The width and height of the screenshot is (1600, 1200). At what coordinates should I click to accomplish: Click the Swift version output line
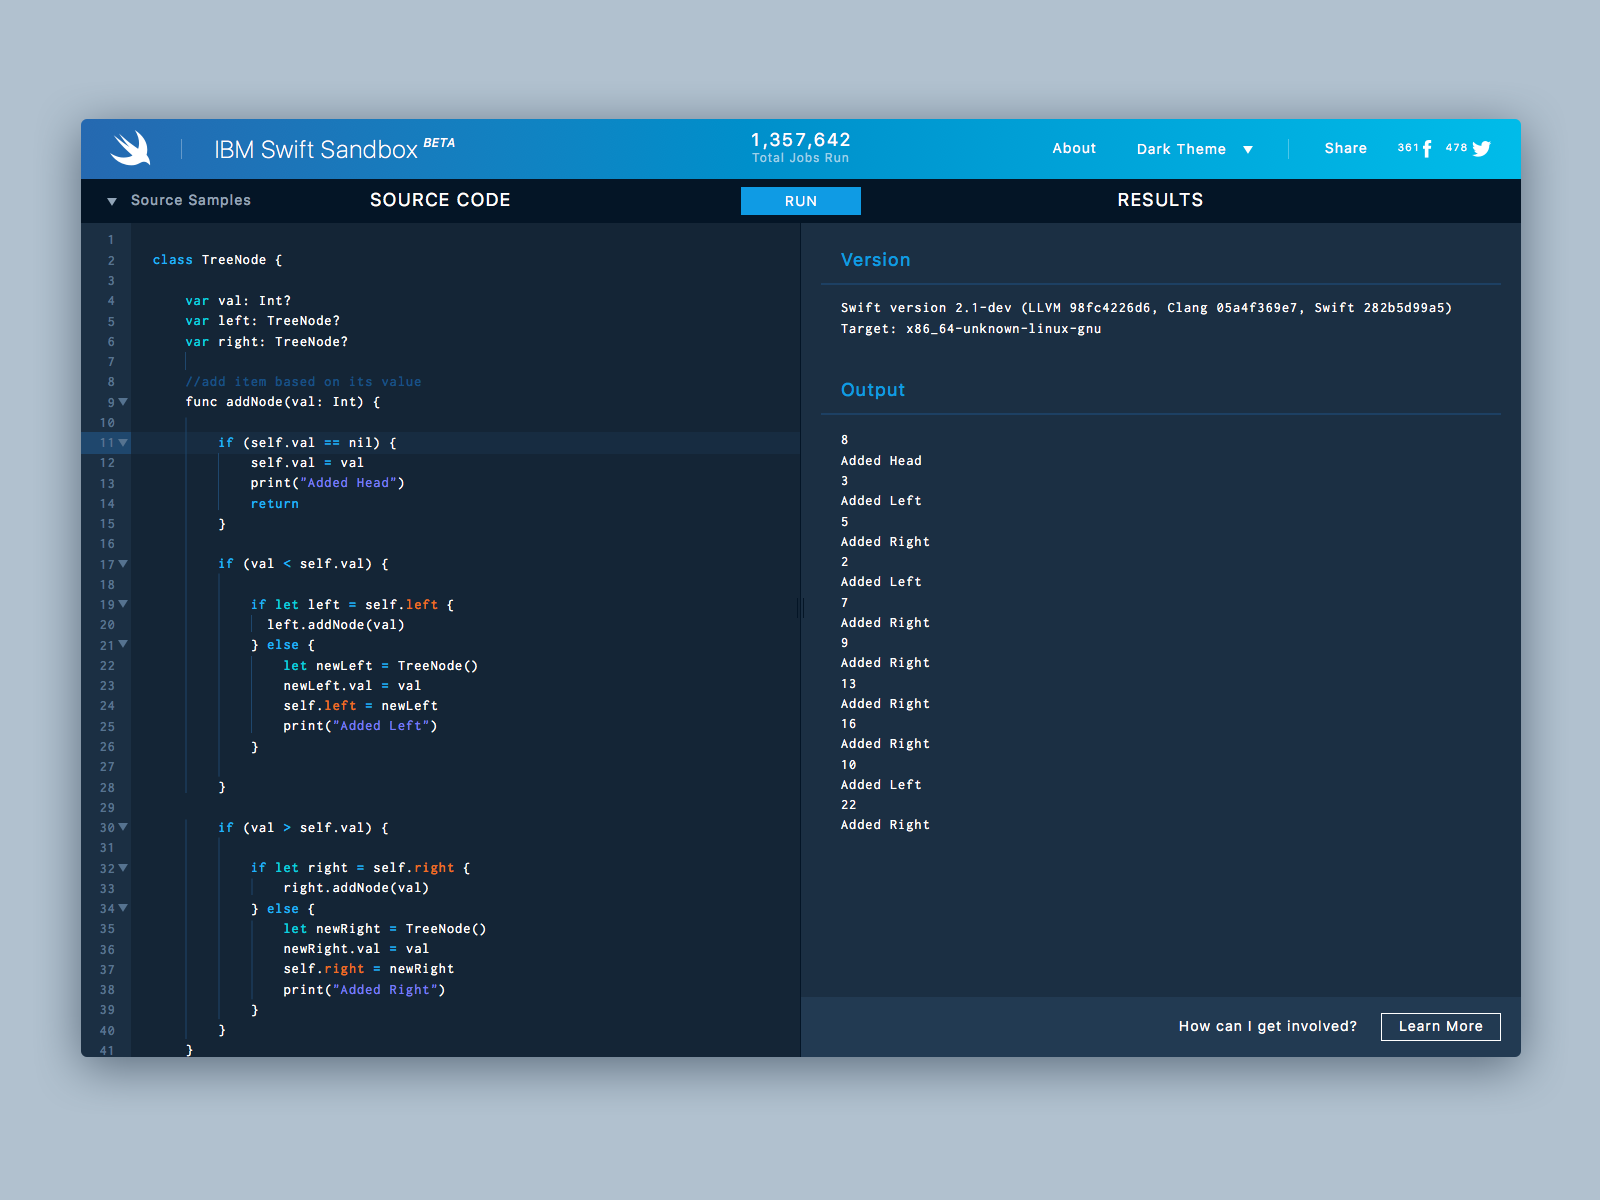pos(1146,308)
